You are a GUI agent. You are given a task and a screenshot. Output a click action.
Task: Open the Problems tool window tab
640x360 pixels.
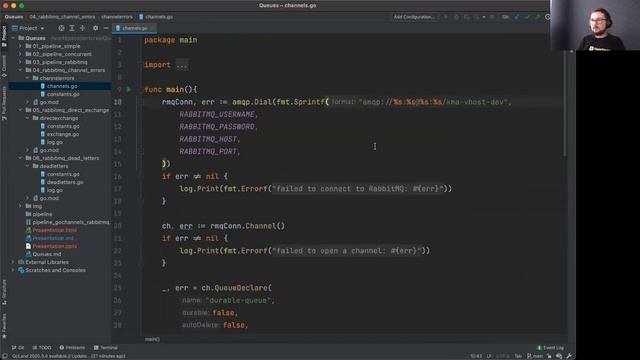pos(72,348)
